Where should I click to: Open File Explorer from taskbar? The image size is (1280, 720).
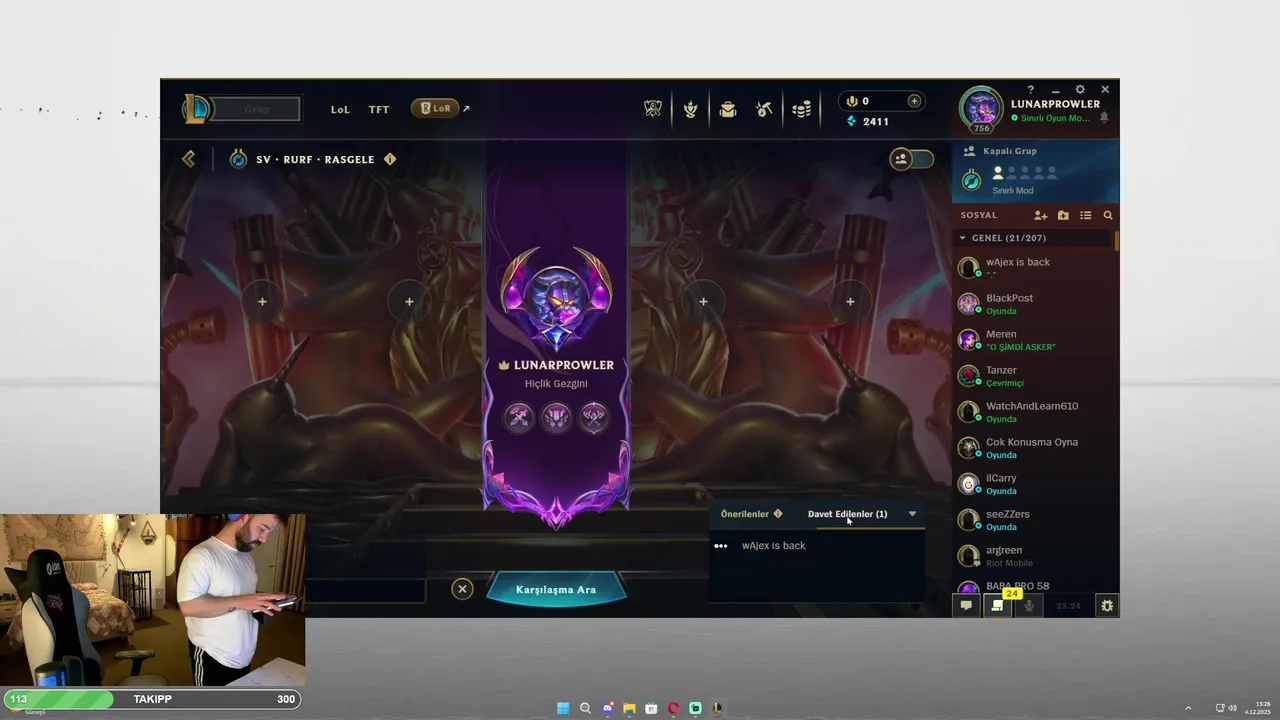(x=629, y=708)
